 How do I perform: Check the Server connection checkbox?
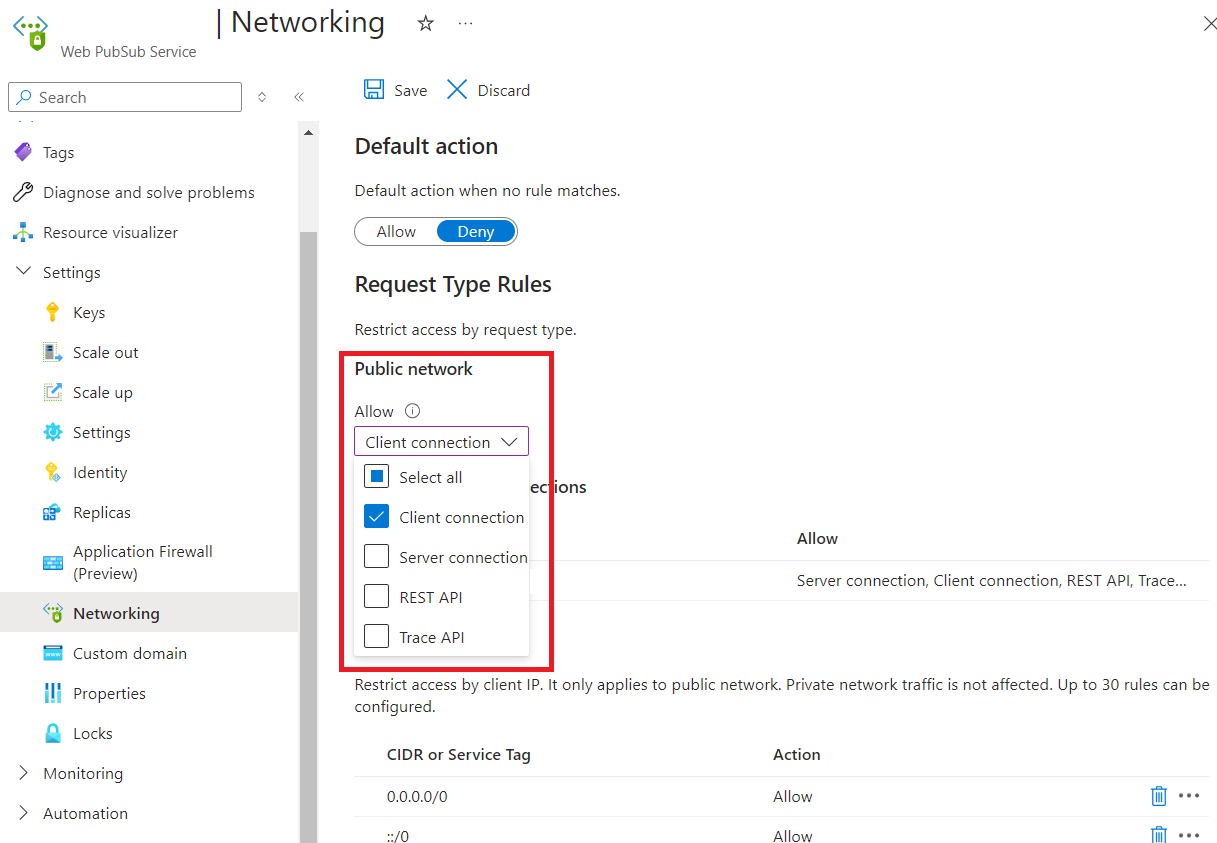[x=377, y=557]
